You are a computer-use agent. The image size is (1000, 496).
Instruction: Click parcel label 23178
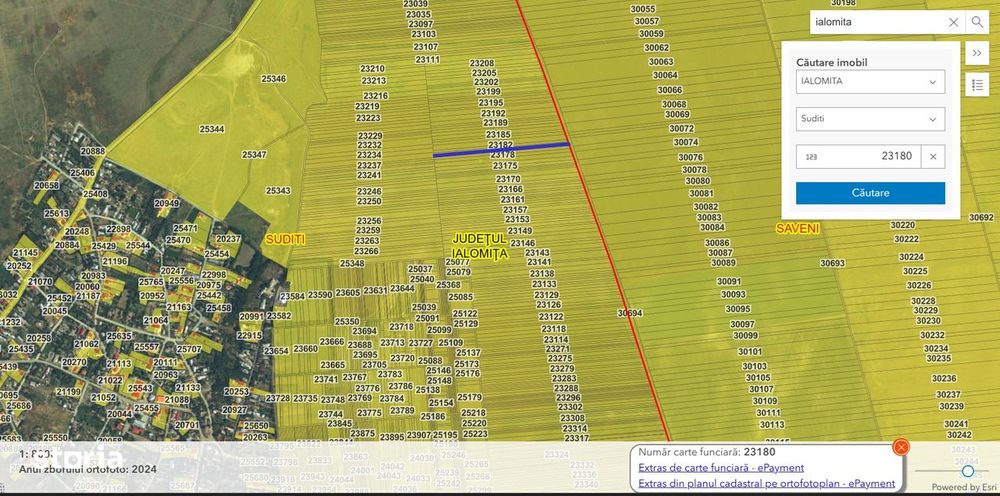[503, 155]
